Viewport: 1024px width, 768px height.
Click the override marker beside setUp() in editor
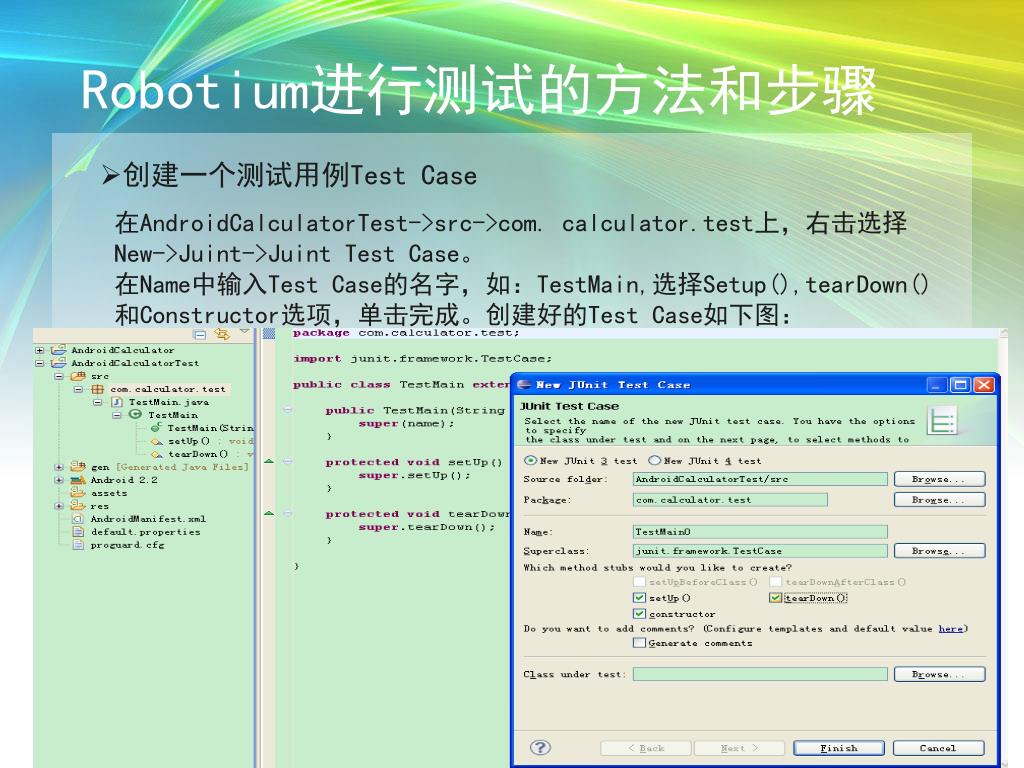tap(268, 462)
